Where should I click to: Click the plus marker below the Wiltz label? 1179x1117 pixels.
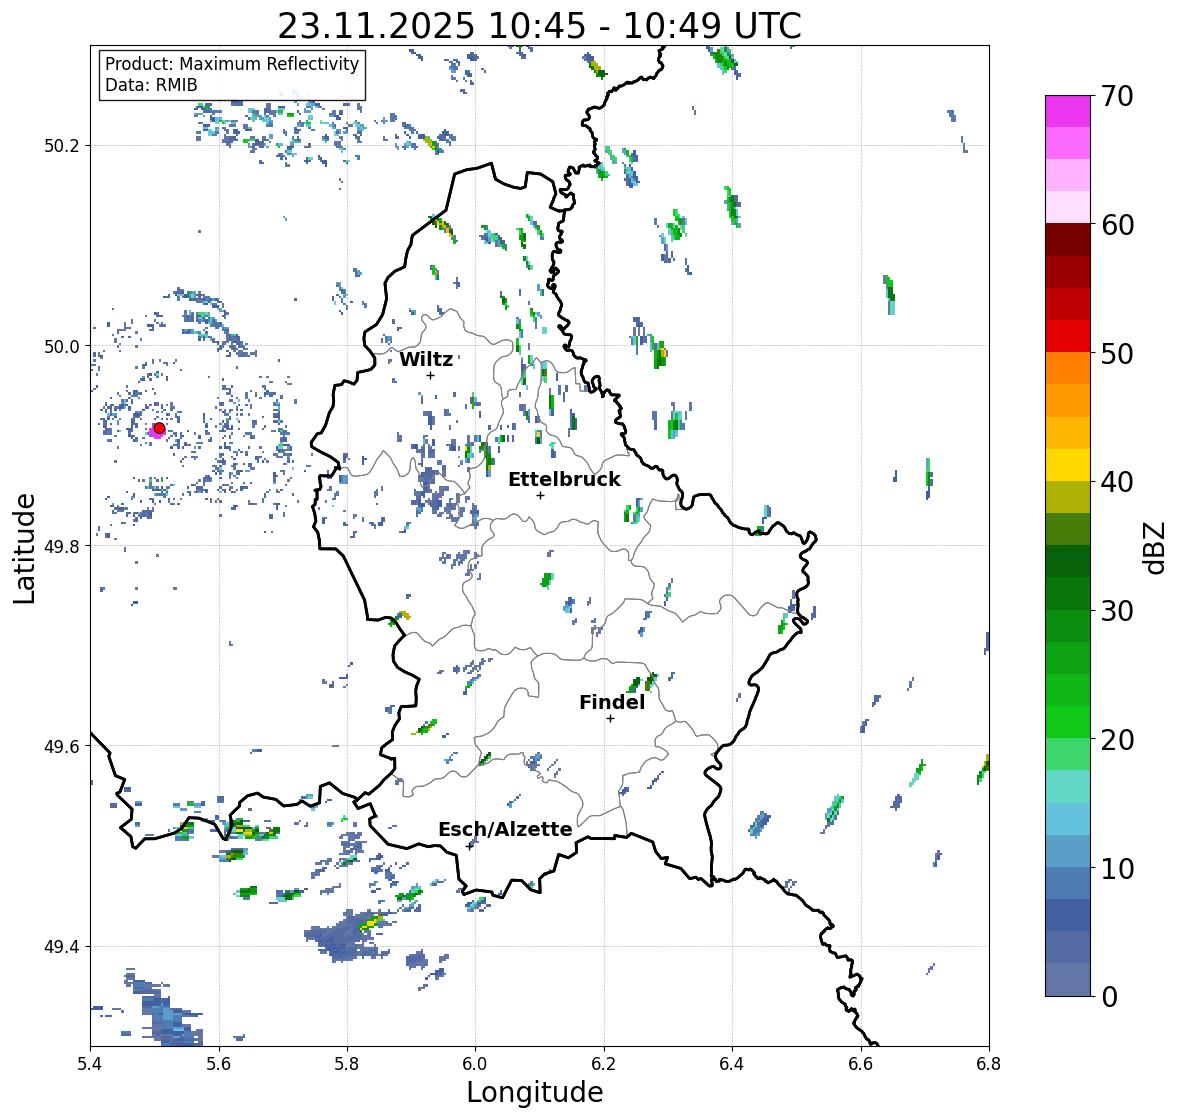tap(430, 376)
